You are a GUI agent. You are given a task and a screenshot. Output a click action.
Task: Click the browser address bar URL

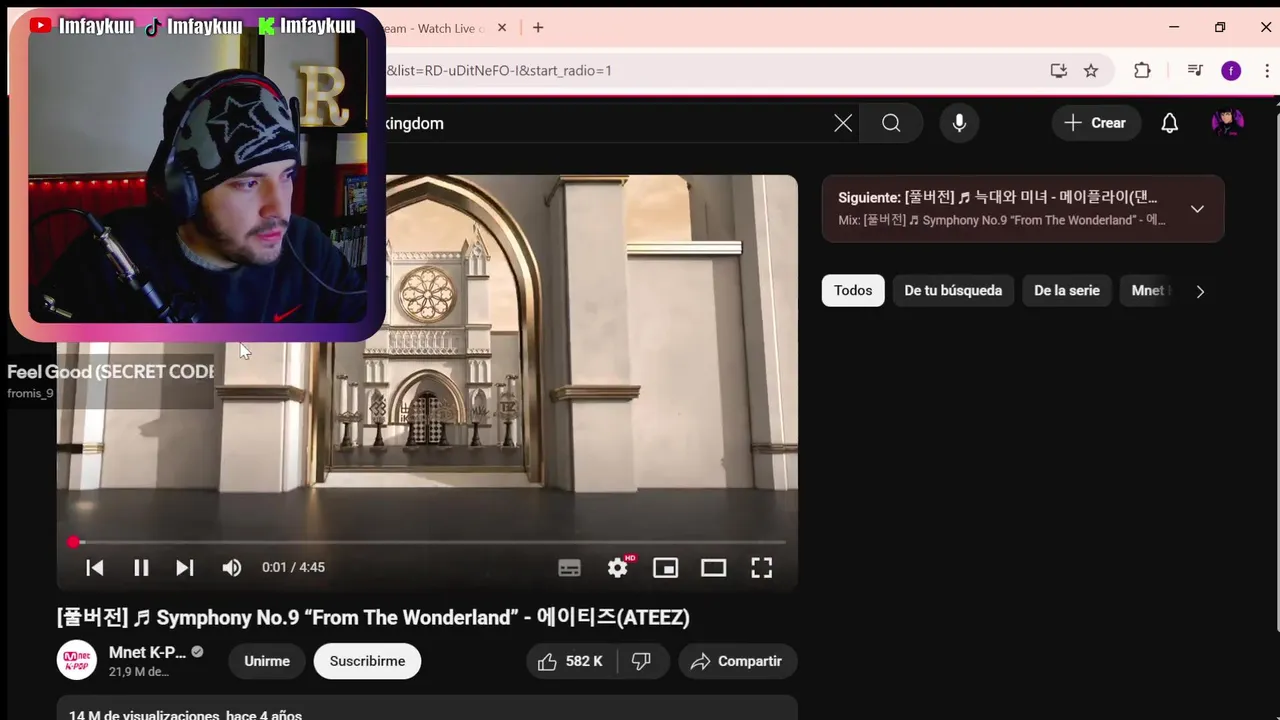(x=498, y=70)
